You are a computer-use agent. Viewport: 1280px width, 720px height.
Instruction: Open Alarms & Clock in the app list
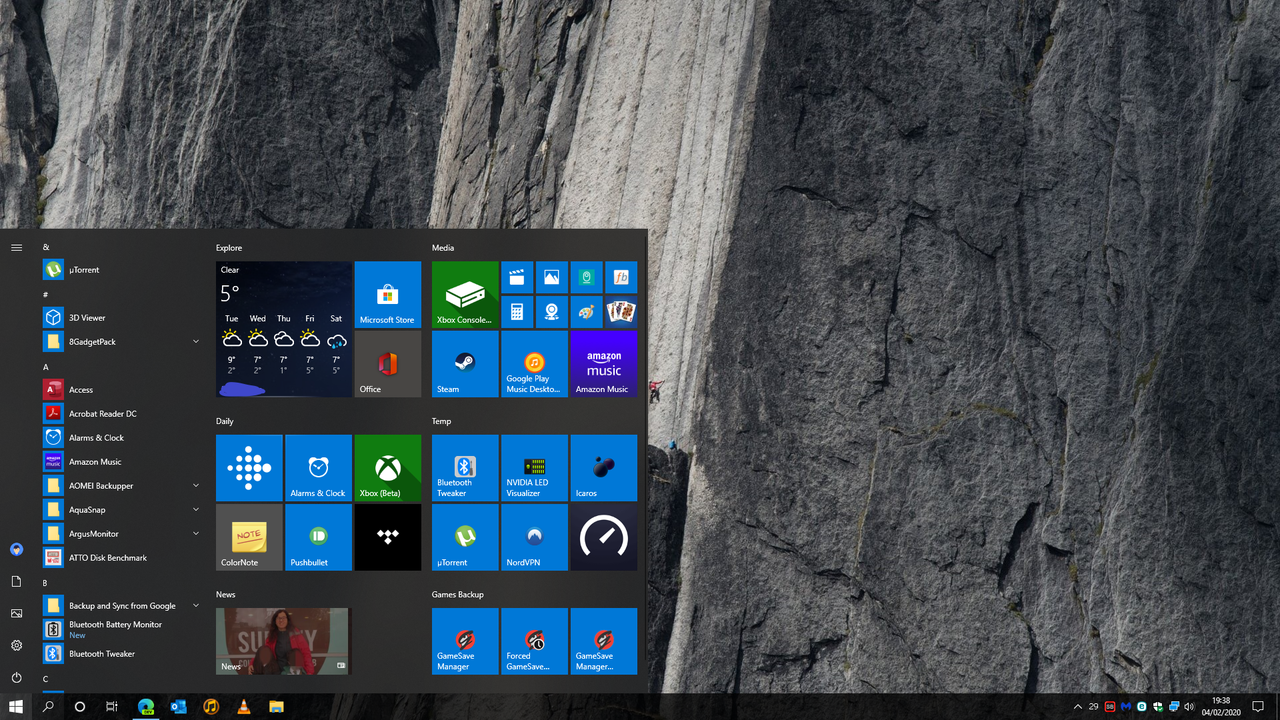[x=120, y=438]
